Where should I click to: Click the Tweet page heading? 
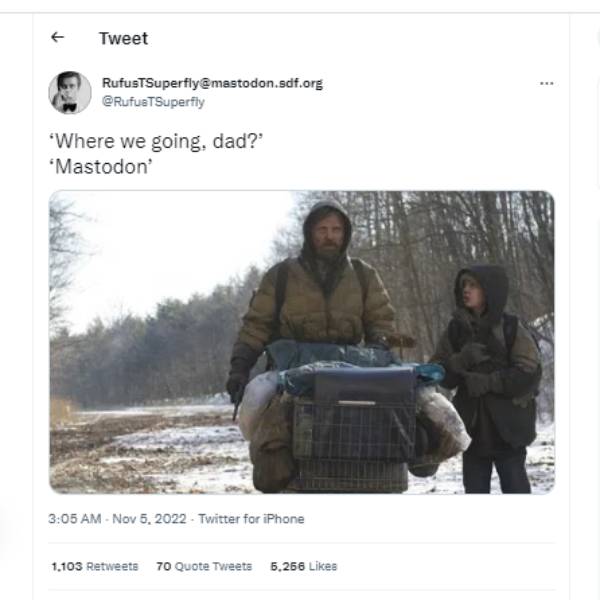(124, 38)
